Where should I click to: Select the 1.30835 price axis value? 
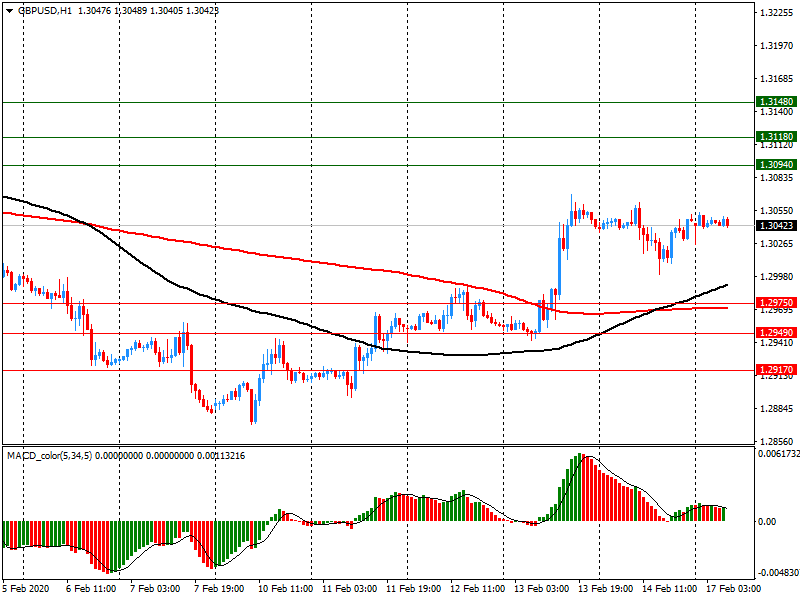pos(777,178)
